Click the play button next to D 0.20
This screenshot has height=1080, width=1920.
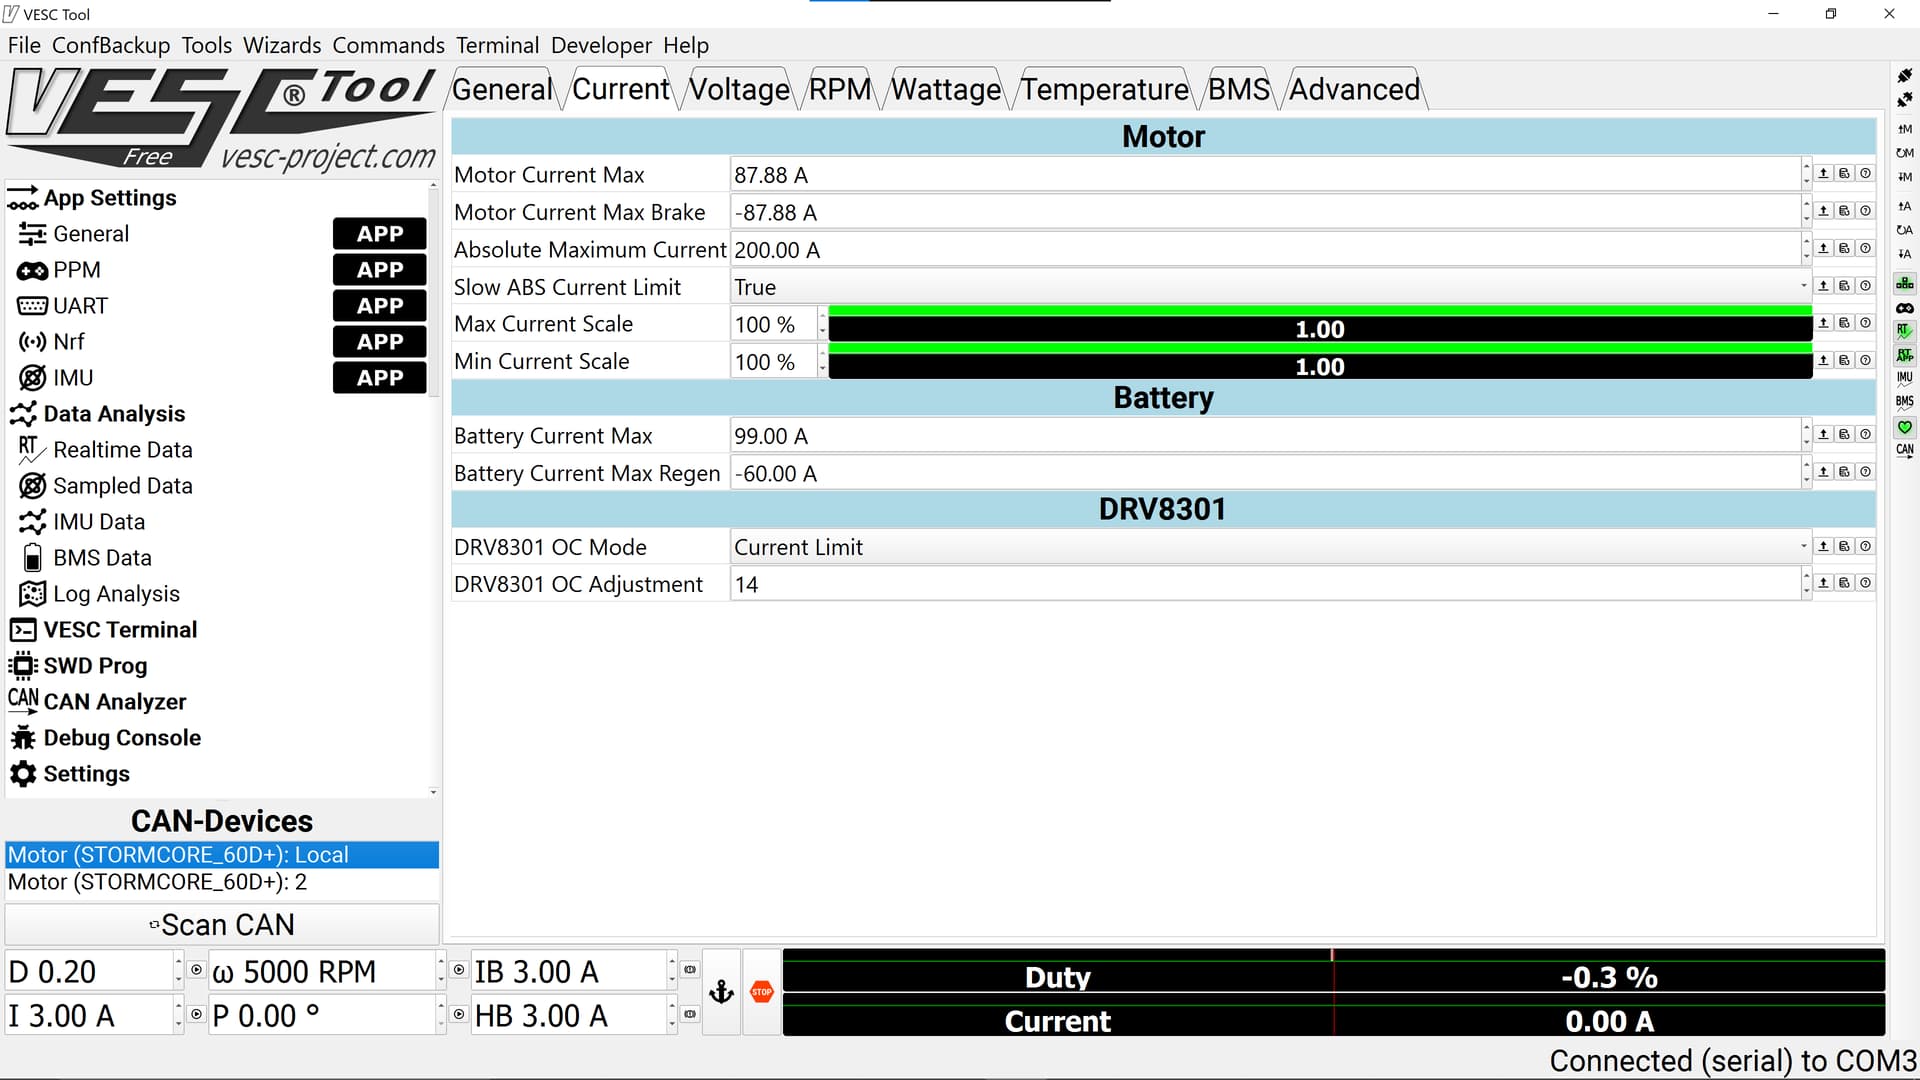pos(196,970)
